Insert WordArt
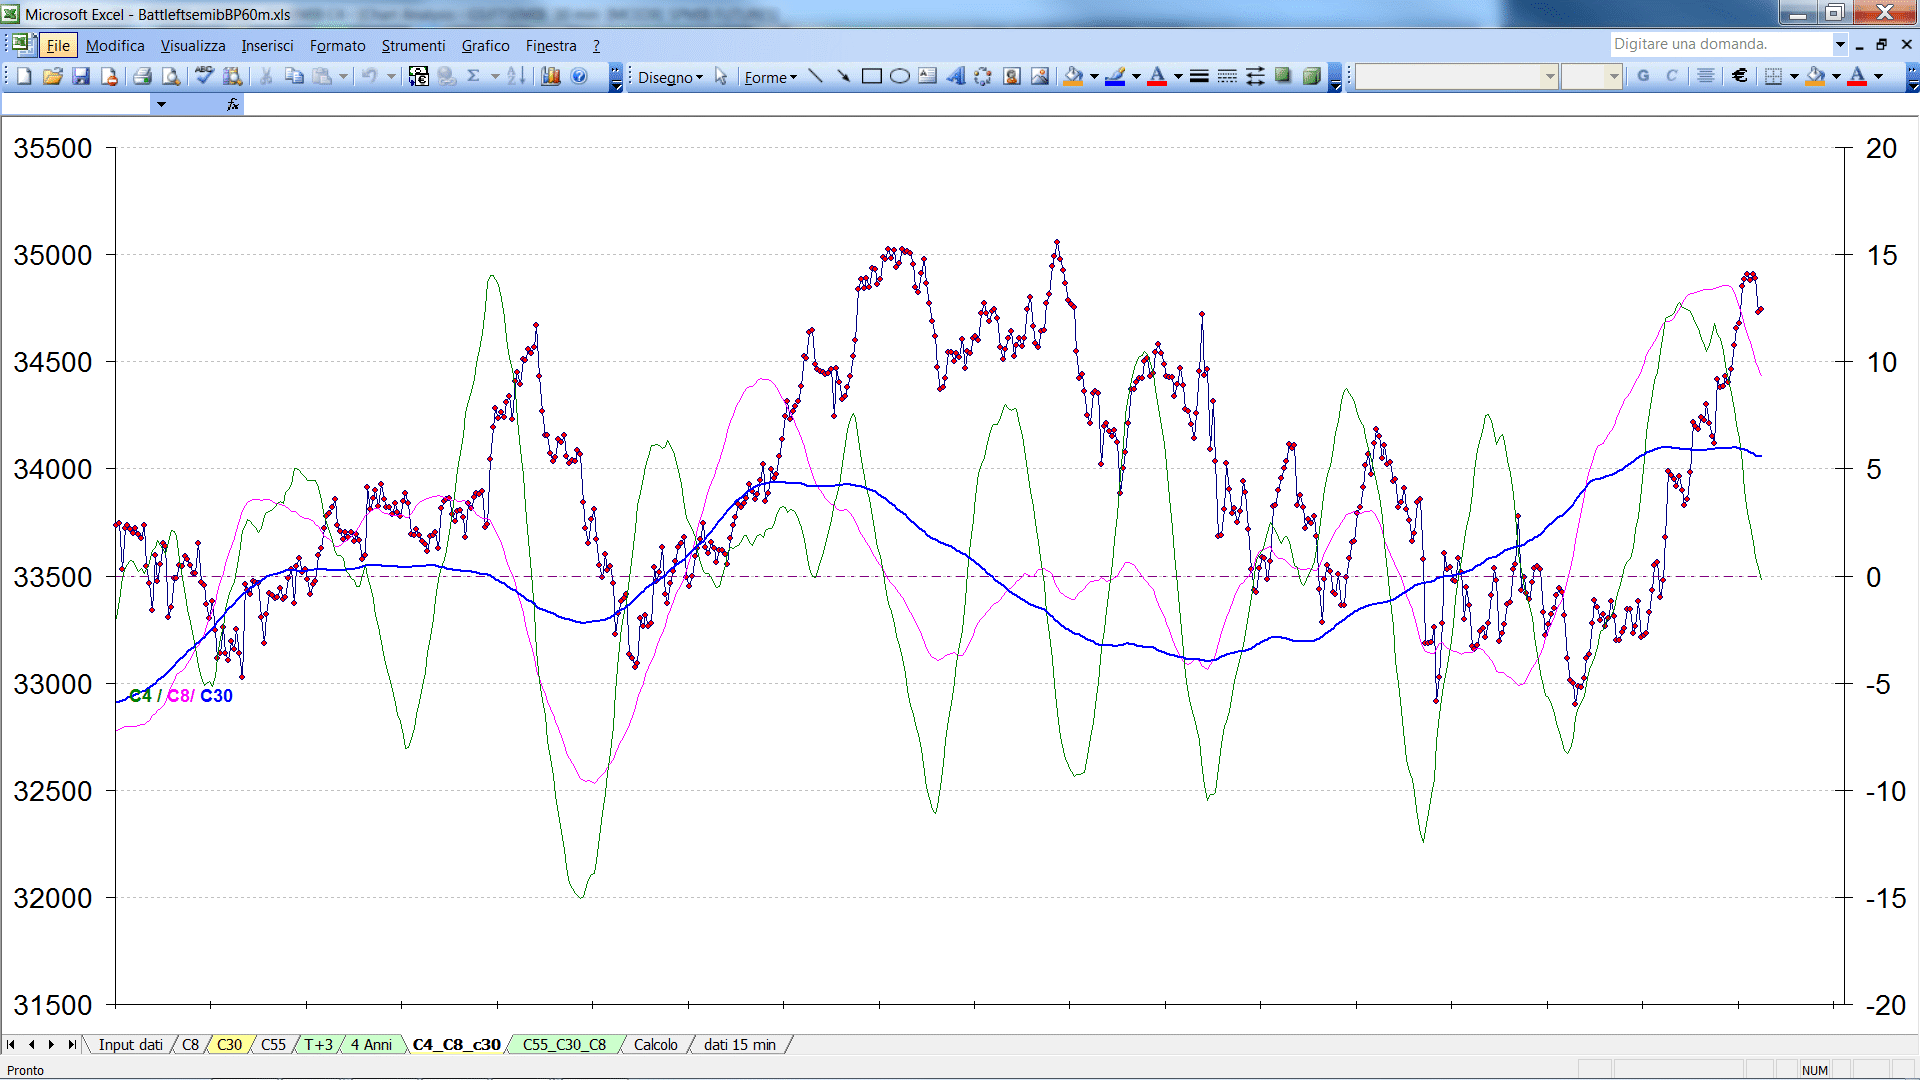The width and height of the screenshot is (1920, 1080). click(x=955, y=76)
